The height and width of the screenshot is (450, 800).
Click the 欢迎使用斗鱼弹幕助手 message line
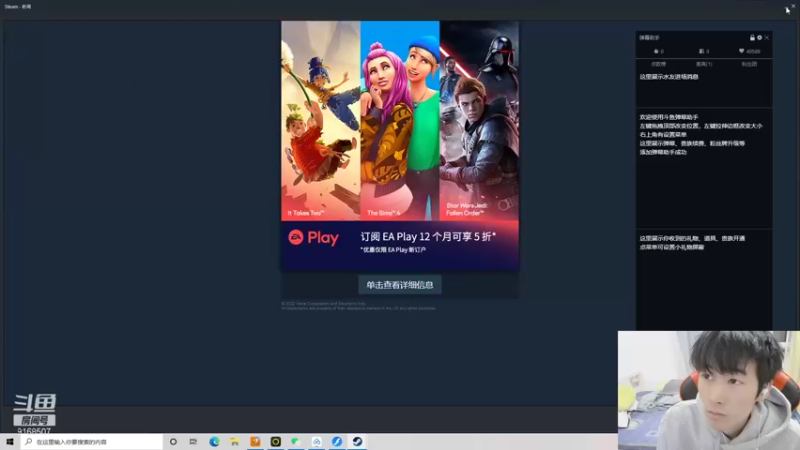[x=669, y=117]
